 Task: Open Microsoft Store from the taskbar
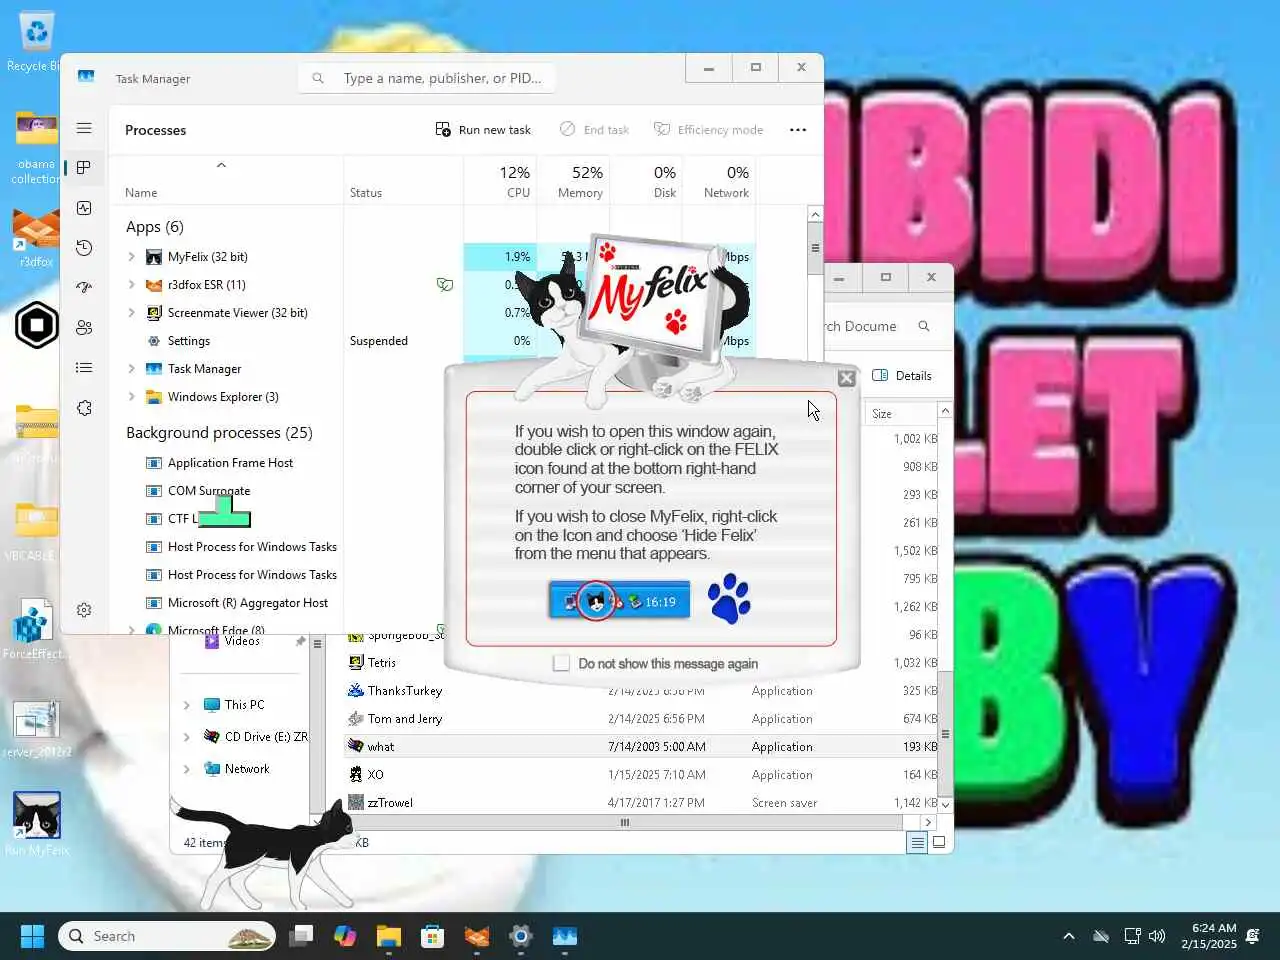tap(433, 936)
